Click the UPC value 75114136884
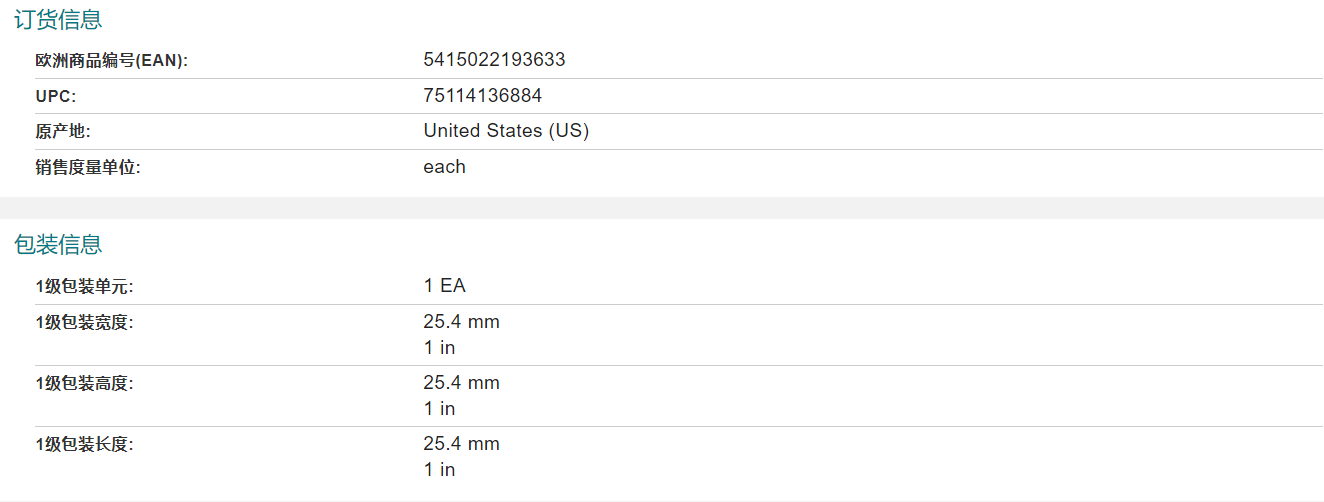1324x502 pixels. 483,96
